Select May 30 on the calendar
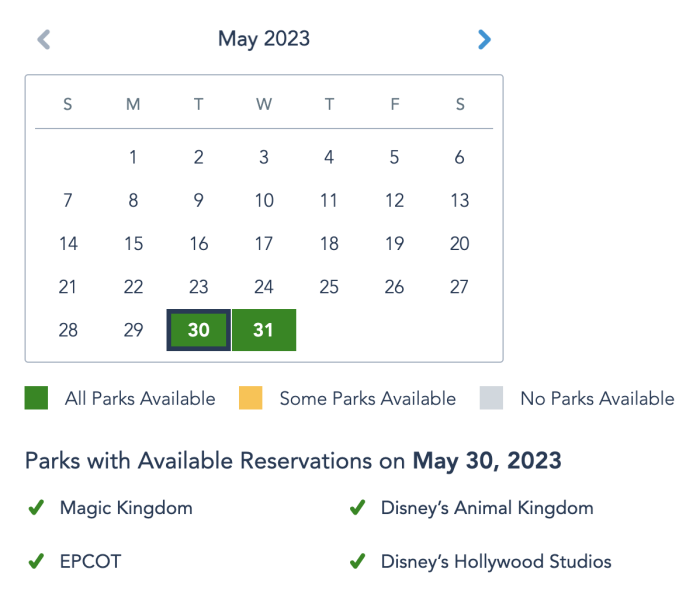Viewport: 700px width, 597px height. pos(199,330)
